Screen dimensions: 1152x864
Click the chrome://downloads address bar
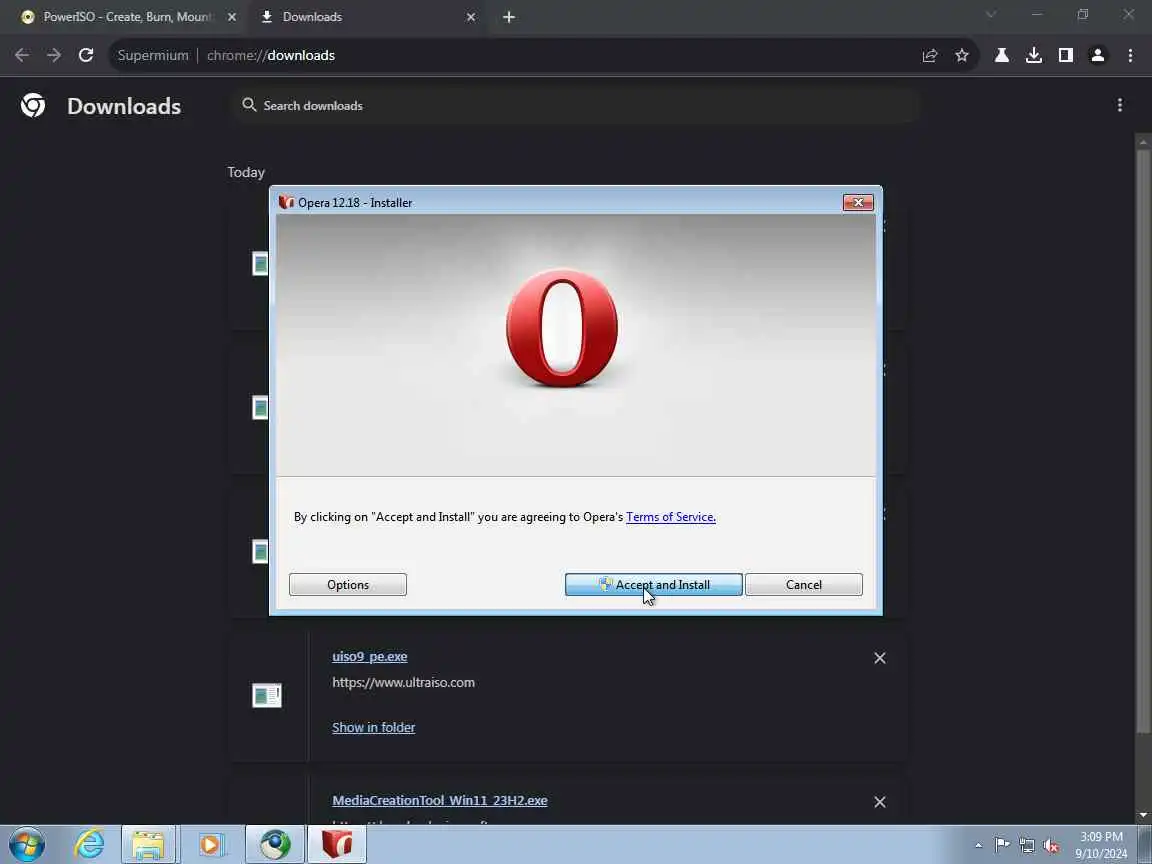point(514,55)
